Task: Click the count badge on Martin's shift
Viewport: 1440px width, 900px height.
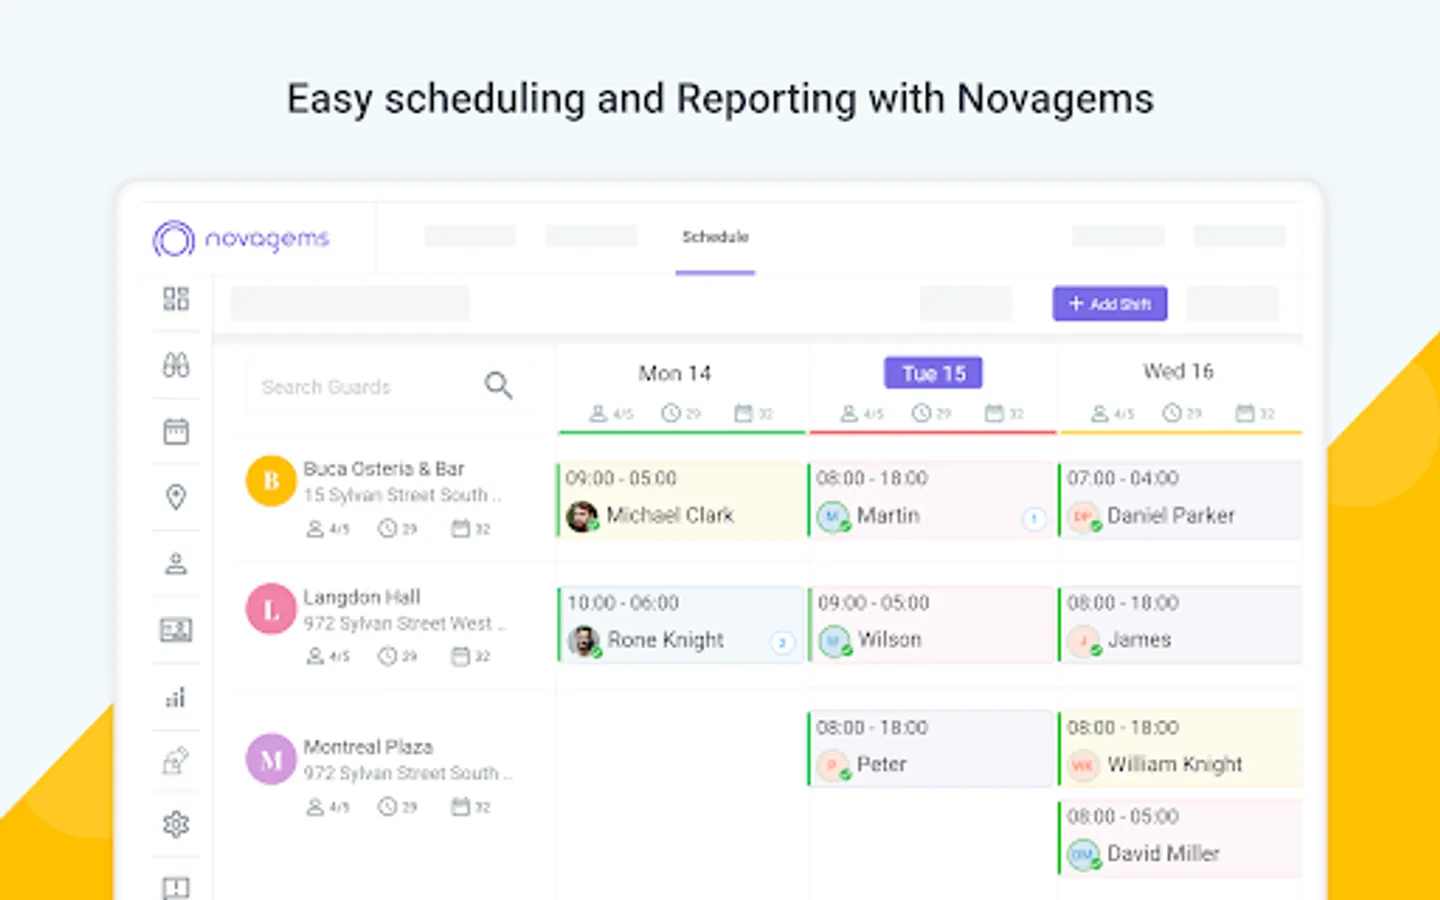Action: point(1034,519)
